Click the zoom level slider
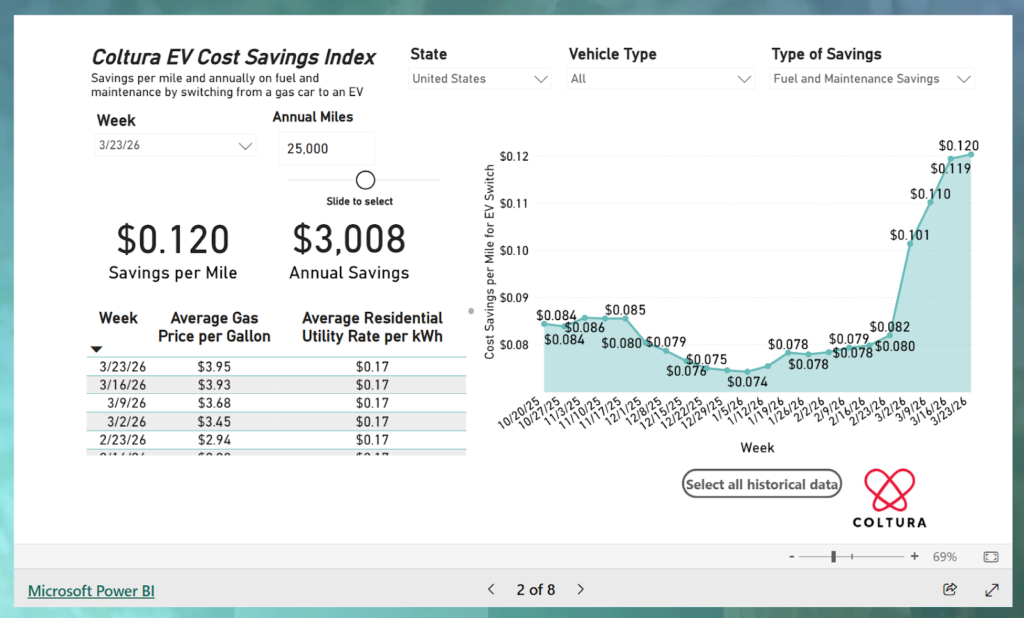Screen dimensions: 1024x618 click(834, 556)
